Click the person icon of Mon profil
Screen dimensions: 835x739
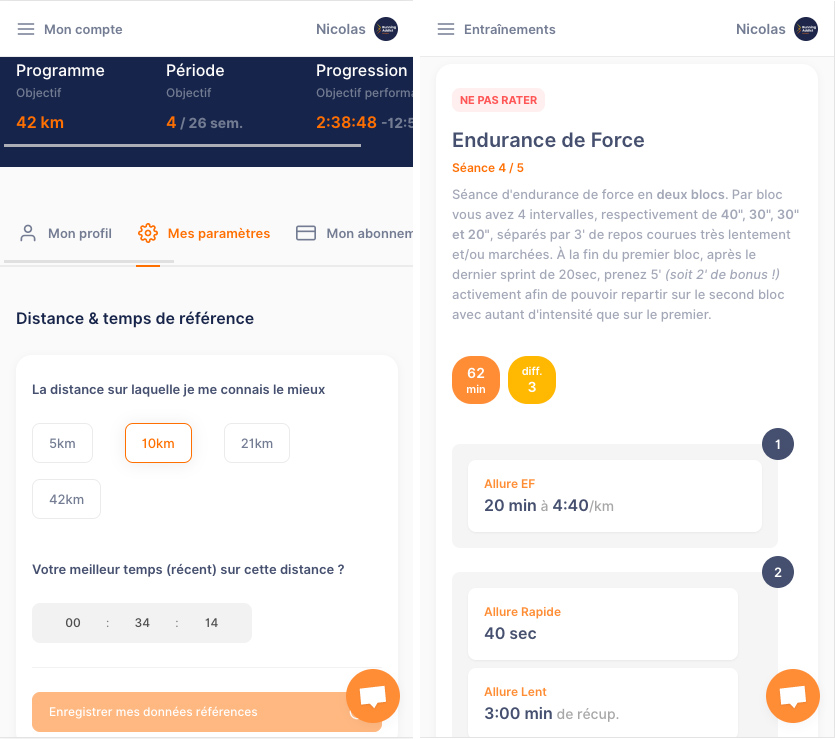point(28,233)
